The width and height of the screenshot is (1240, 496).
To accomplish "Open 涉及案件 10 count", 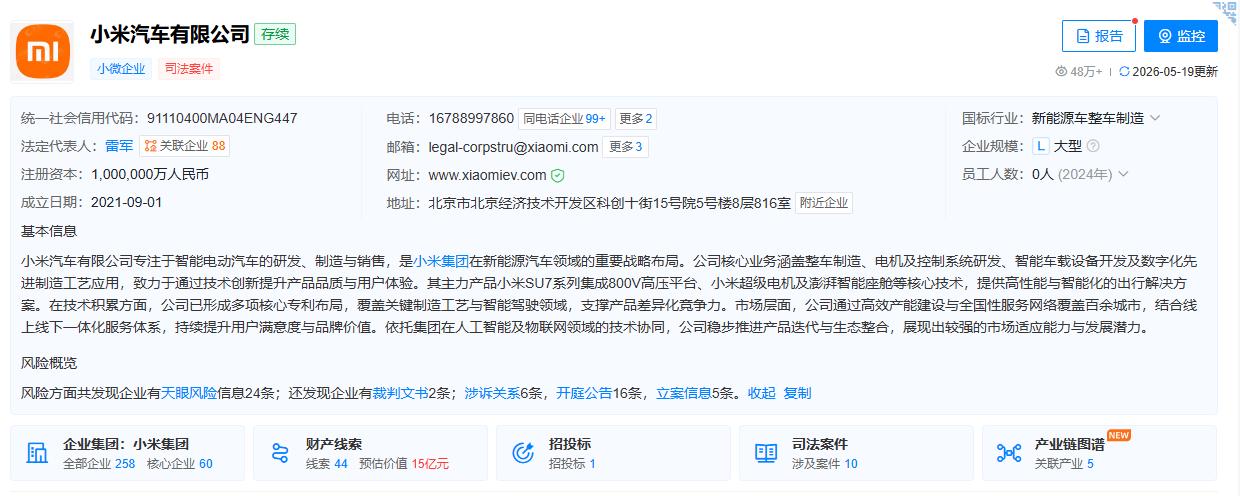I will (x=825, y=464).
